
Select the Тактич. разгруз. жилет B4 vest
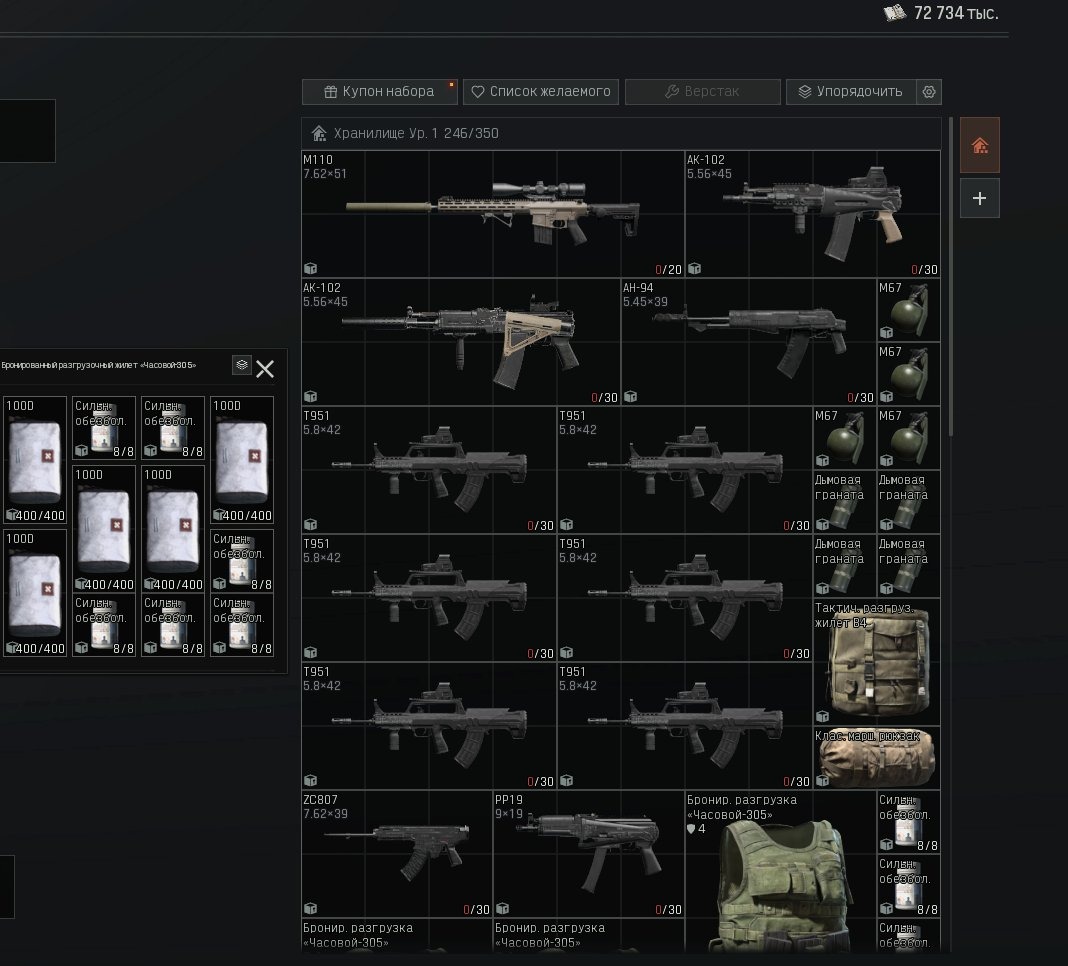click(877, 661)
